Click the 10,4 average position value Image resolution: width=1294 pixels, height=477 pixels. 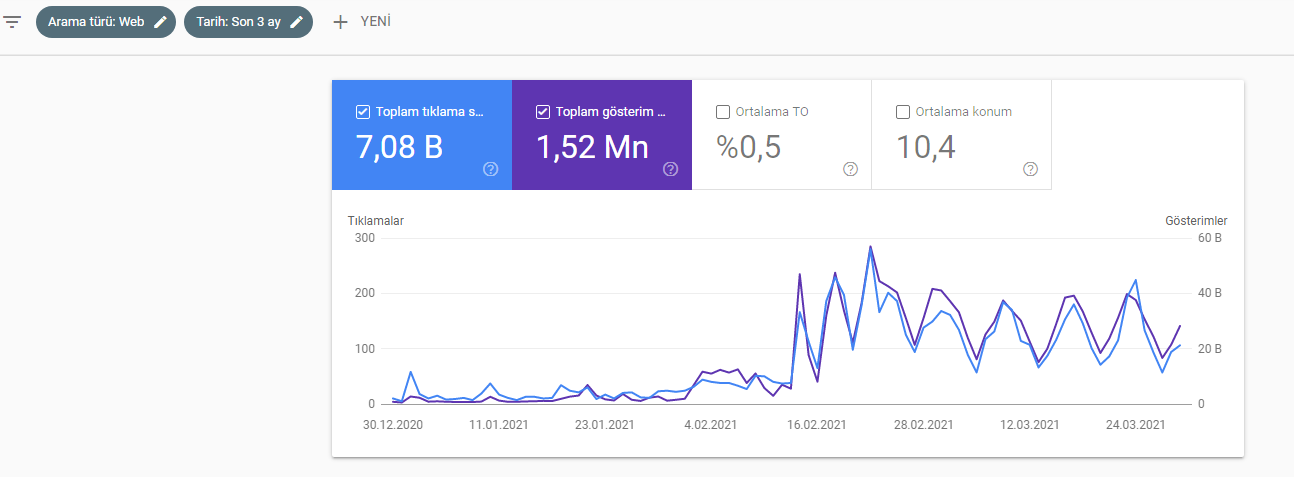point(926,147)
